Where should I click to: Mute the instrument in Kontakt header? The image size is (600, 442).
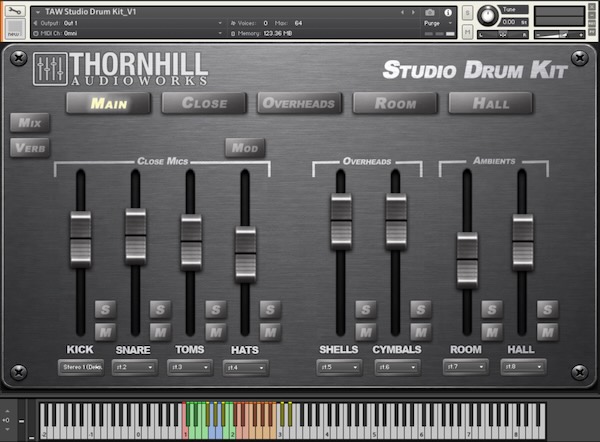[x=467, y=32]
